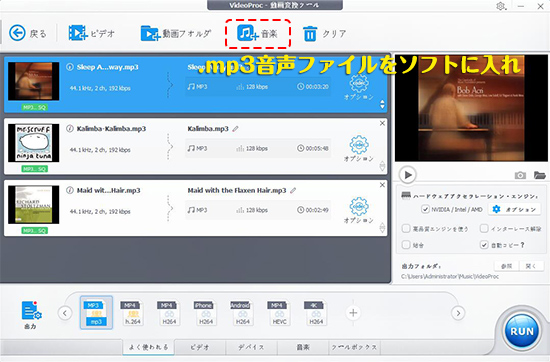This screenshot has height=362, width=550.
Task: Select MP4 H264 output preset
Action: point(169,313)
